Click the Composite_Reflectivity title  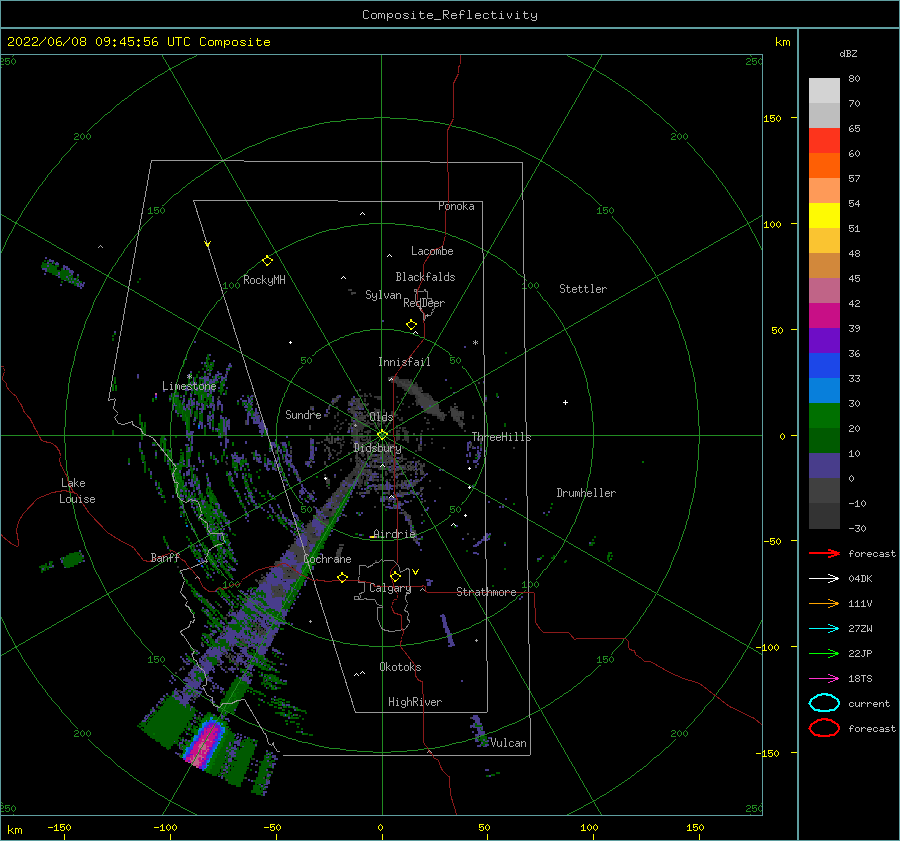click(x=450, y=15)
